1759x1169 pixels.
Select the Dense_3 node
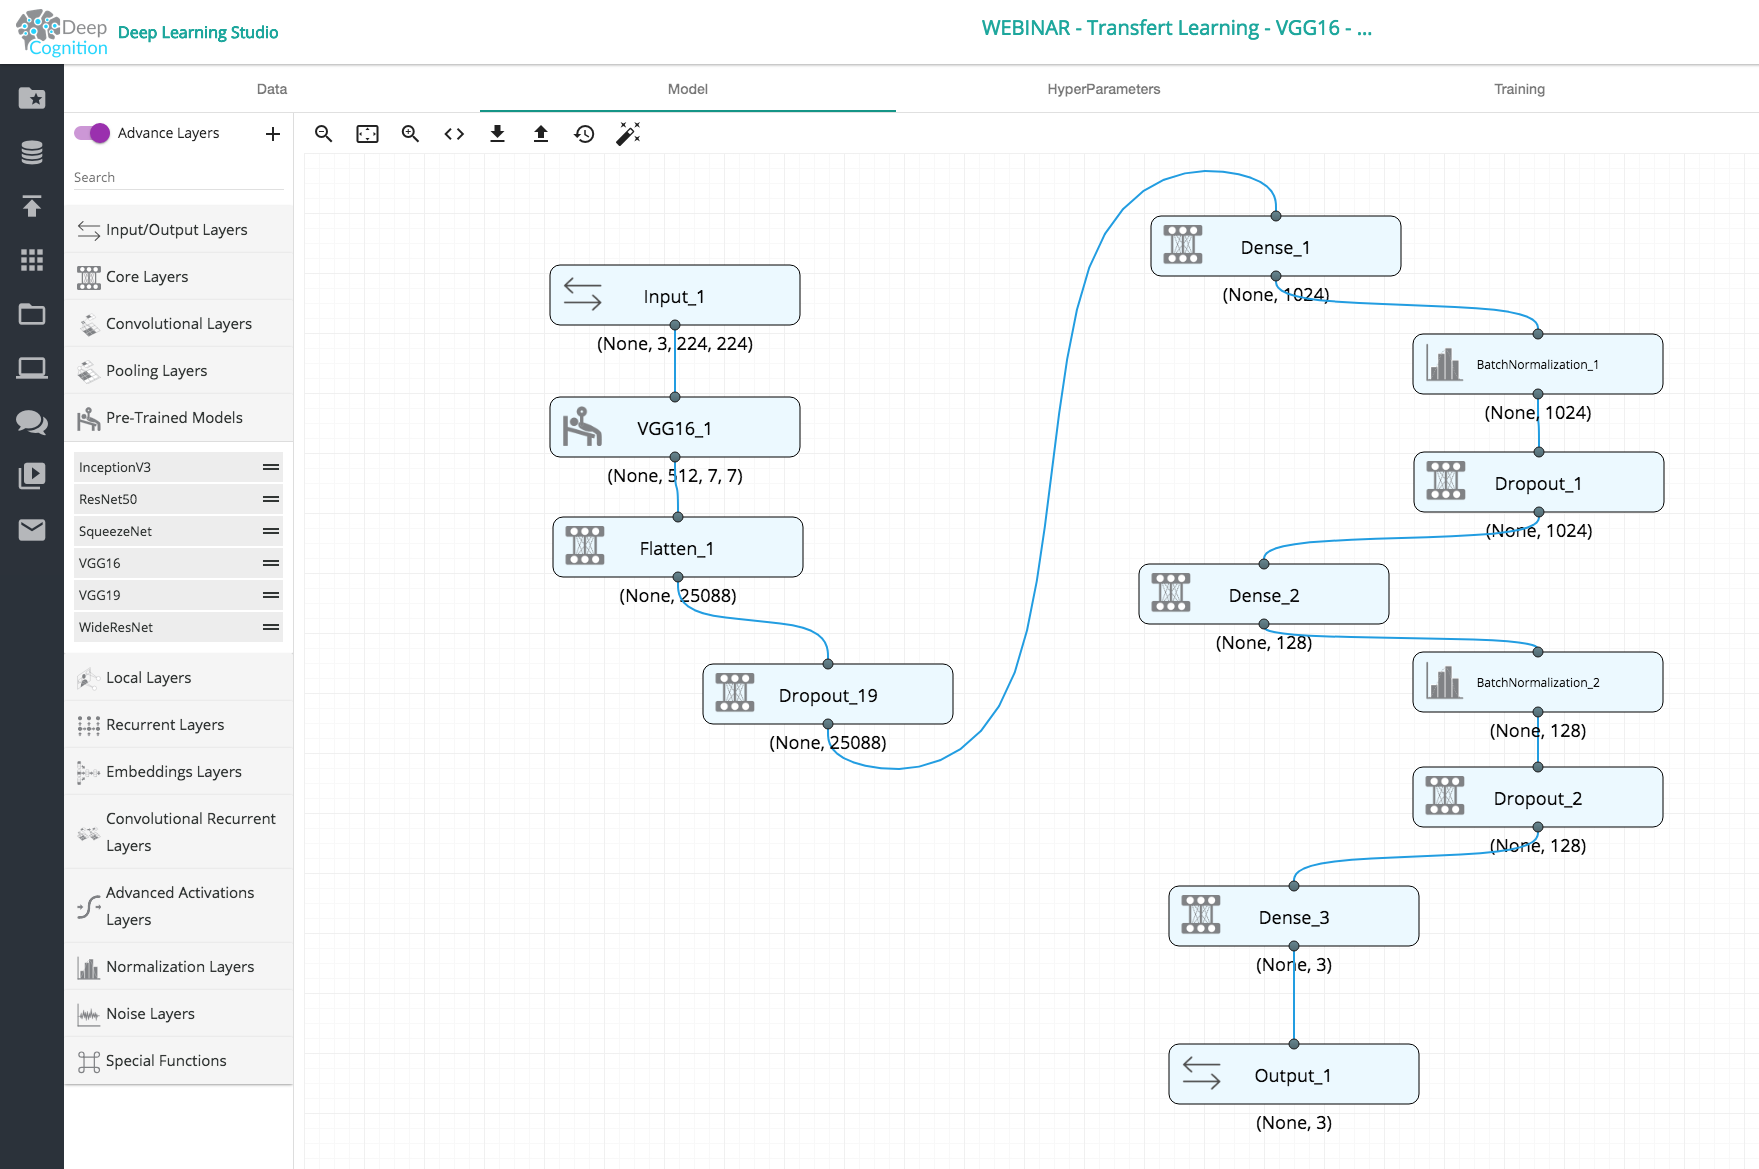1294,916
